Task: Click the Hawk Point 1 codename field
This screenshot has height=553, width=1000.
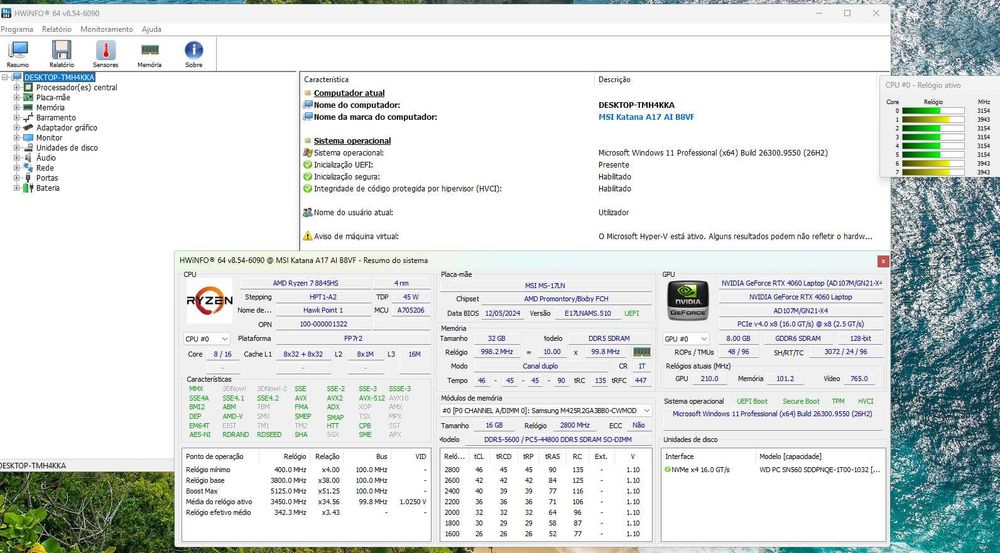Action: point(323,311)
